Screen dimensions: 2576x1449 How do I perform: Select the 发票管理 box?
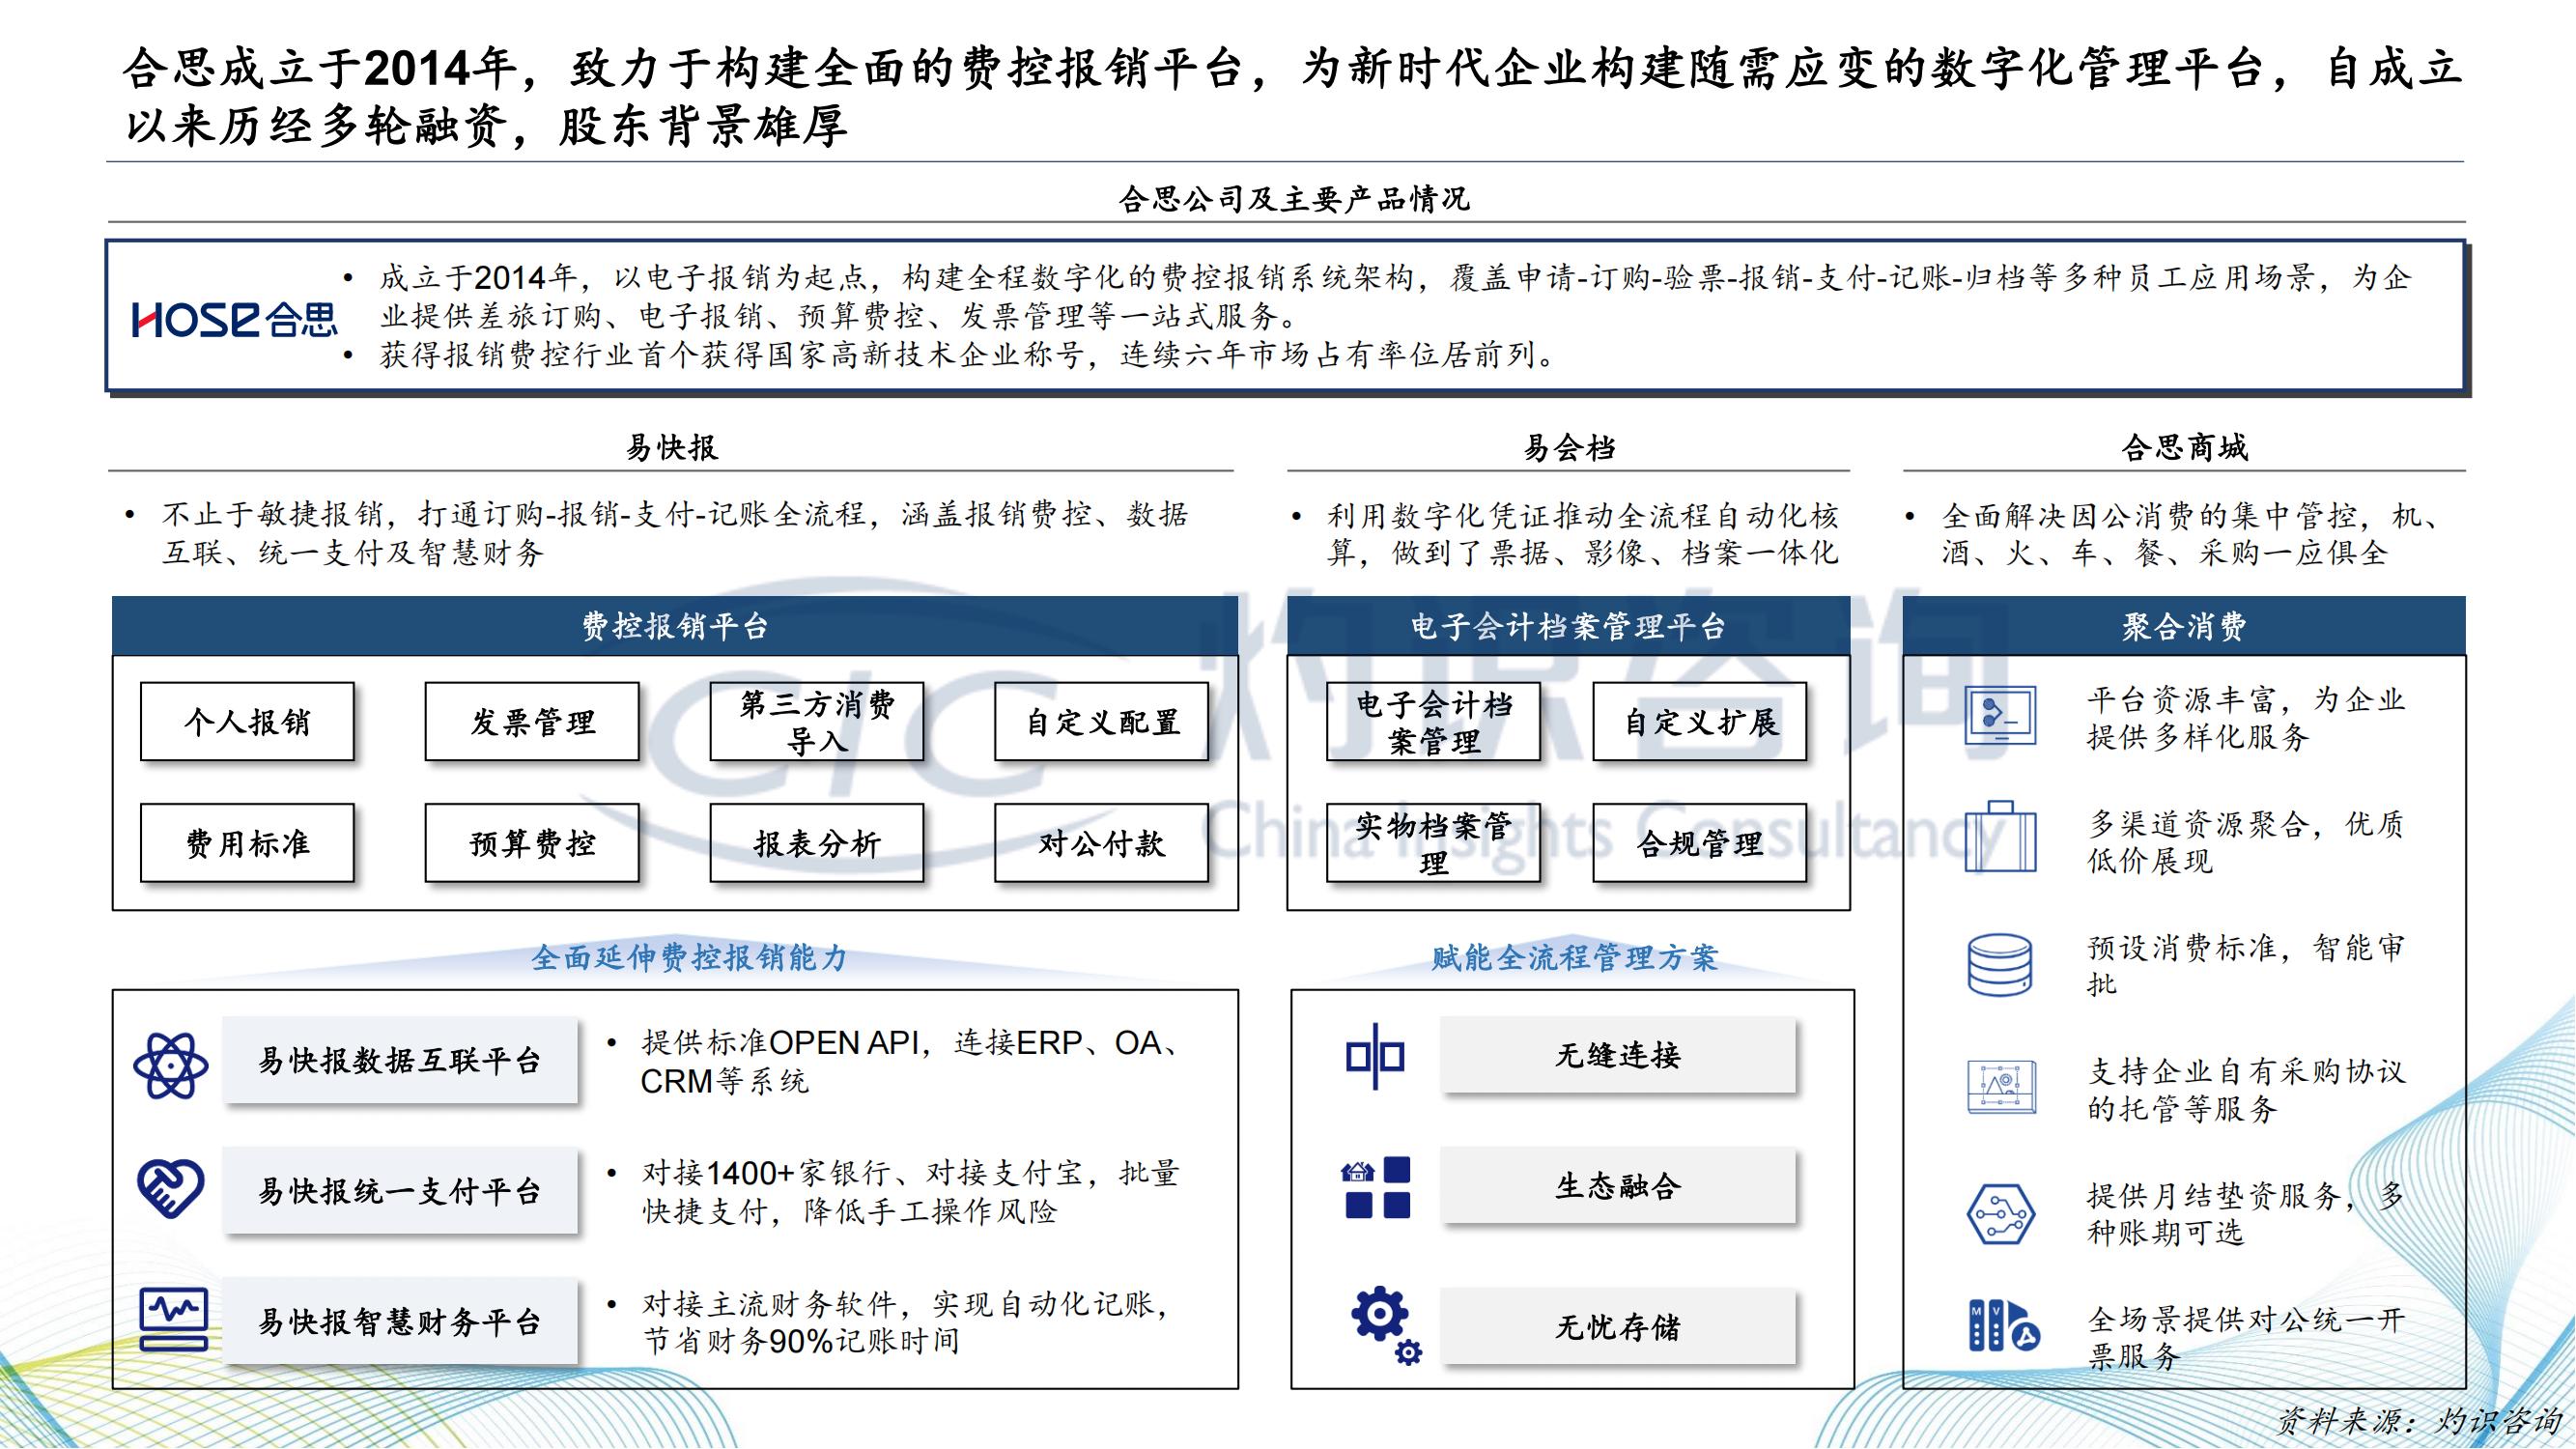click(x=532, y=722)
